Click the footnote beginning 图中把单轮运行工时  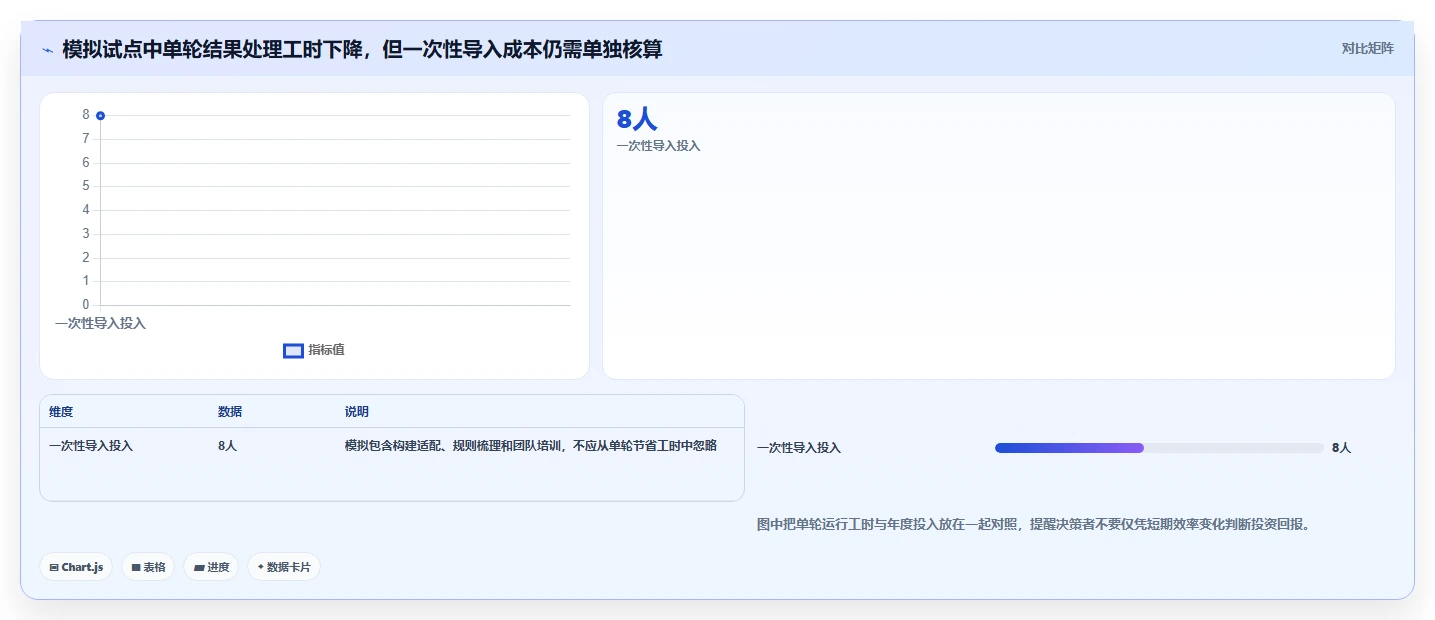(x=1034, y=524)
